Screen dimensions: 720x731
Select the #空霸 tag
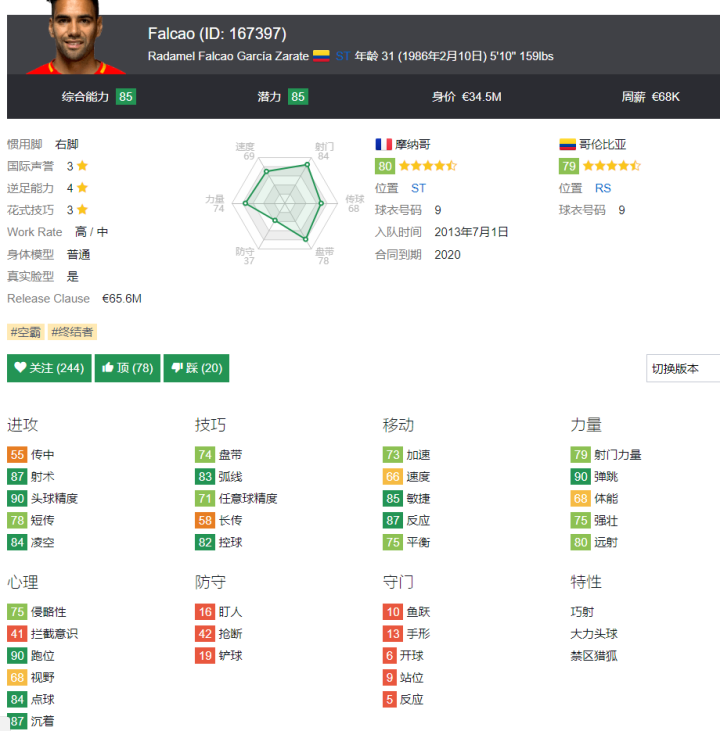click(25, 332)
